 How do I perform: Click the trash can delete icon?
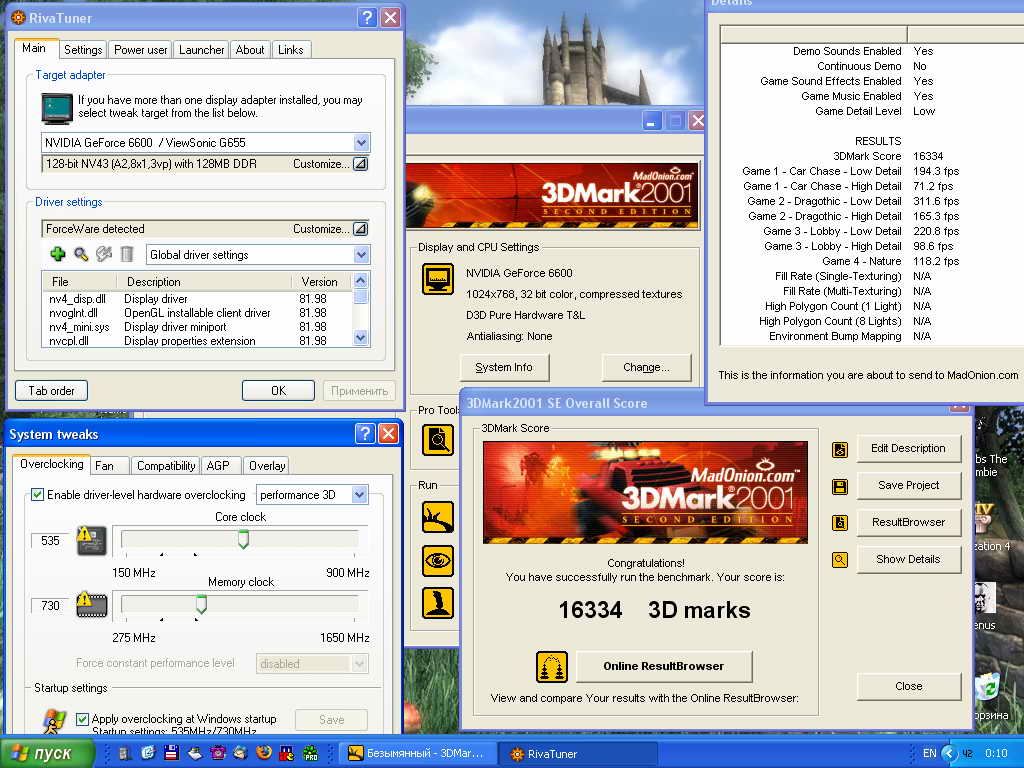coord(127,254)
